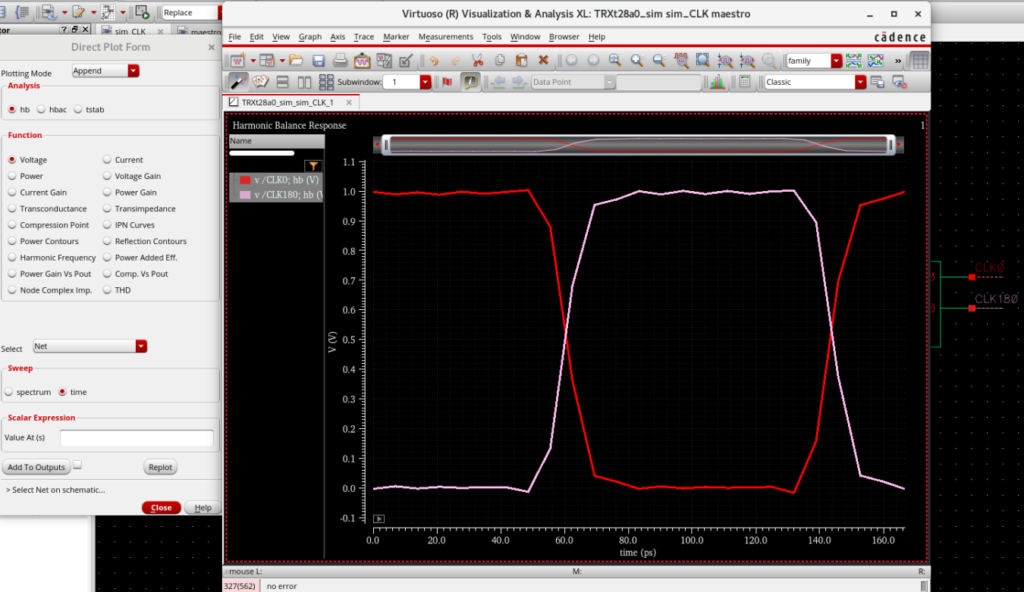
Task: Click the Undo arrow icon
Action: pos(434,61)
